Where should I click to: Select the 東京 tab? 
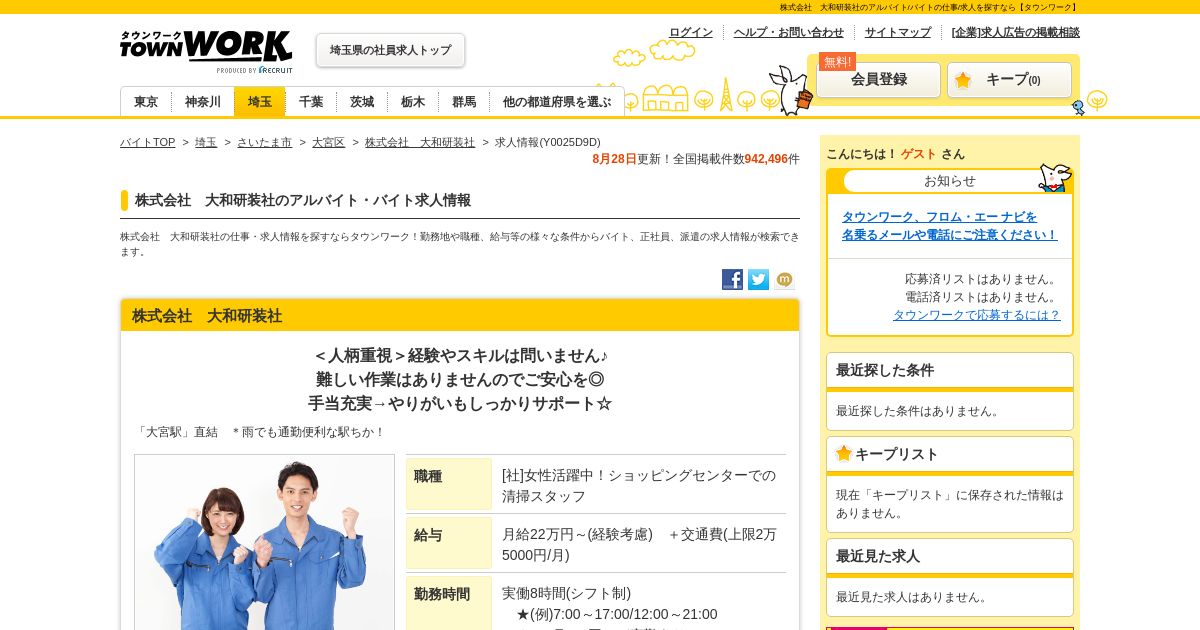pos(146,102)
